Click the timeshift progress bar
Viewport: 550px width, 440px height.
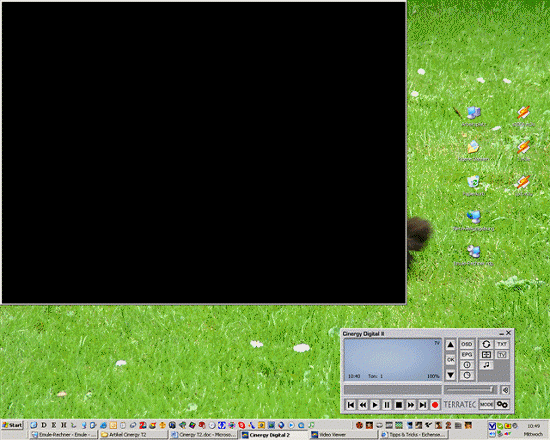click(x=393, y=390)
